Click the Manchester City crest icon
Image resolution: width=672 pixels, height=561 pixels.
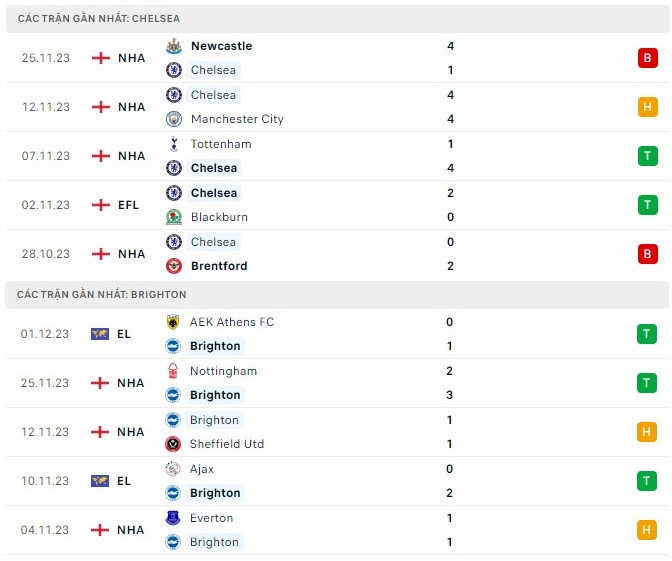click(x=174, y=119)
